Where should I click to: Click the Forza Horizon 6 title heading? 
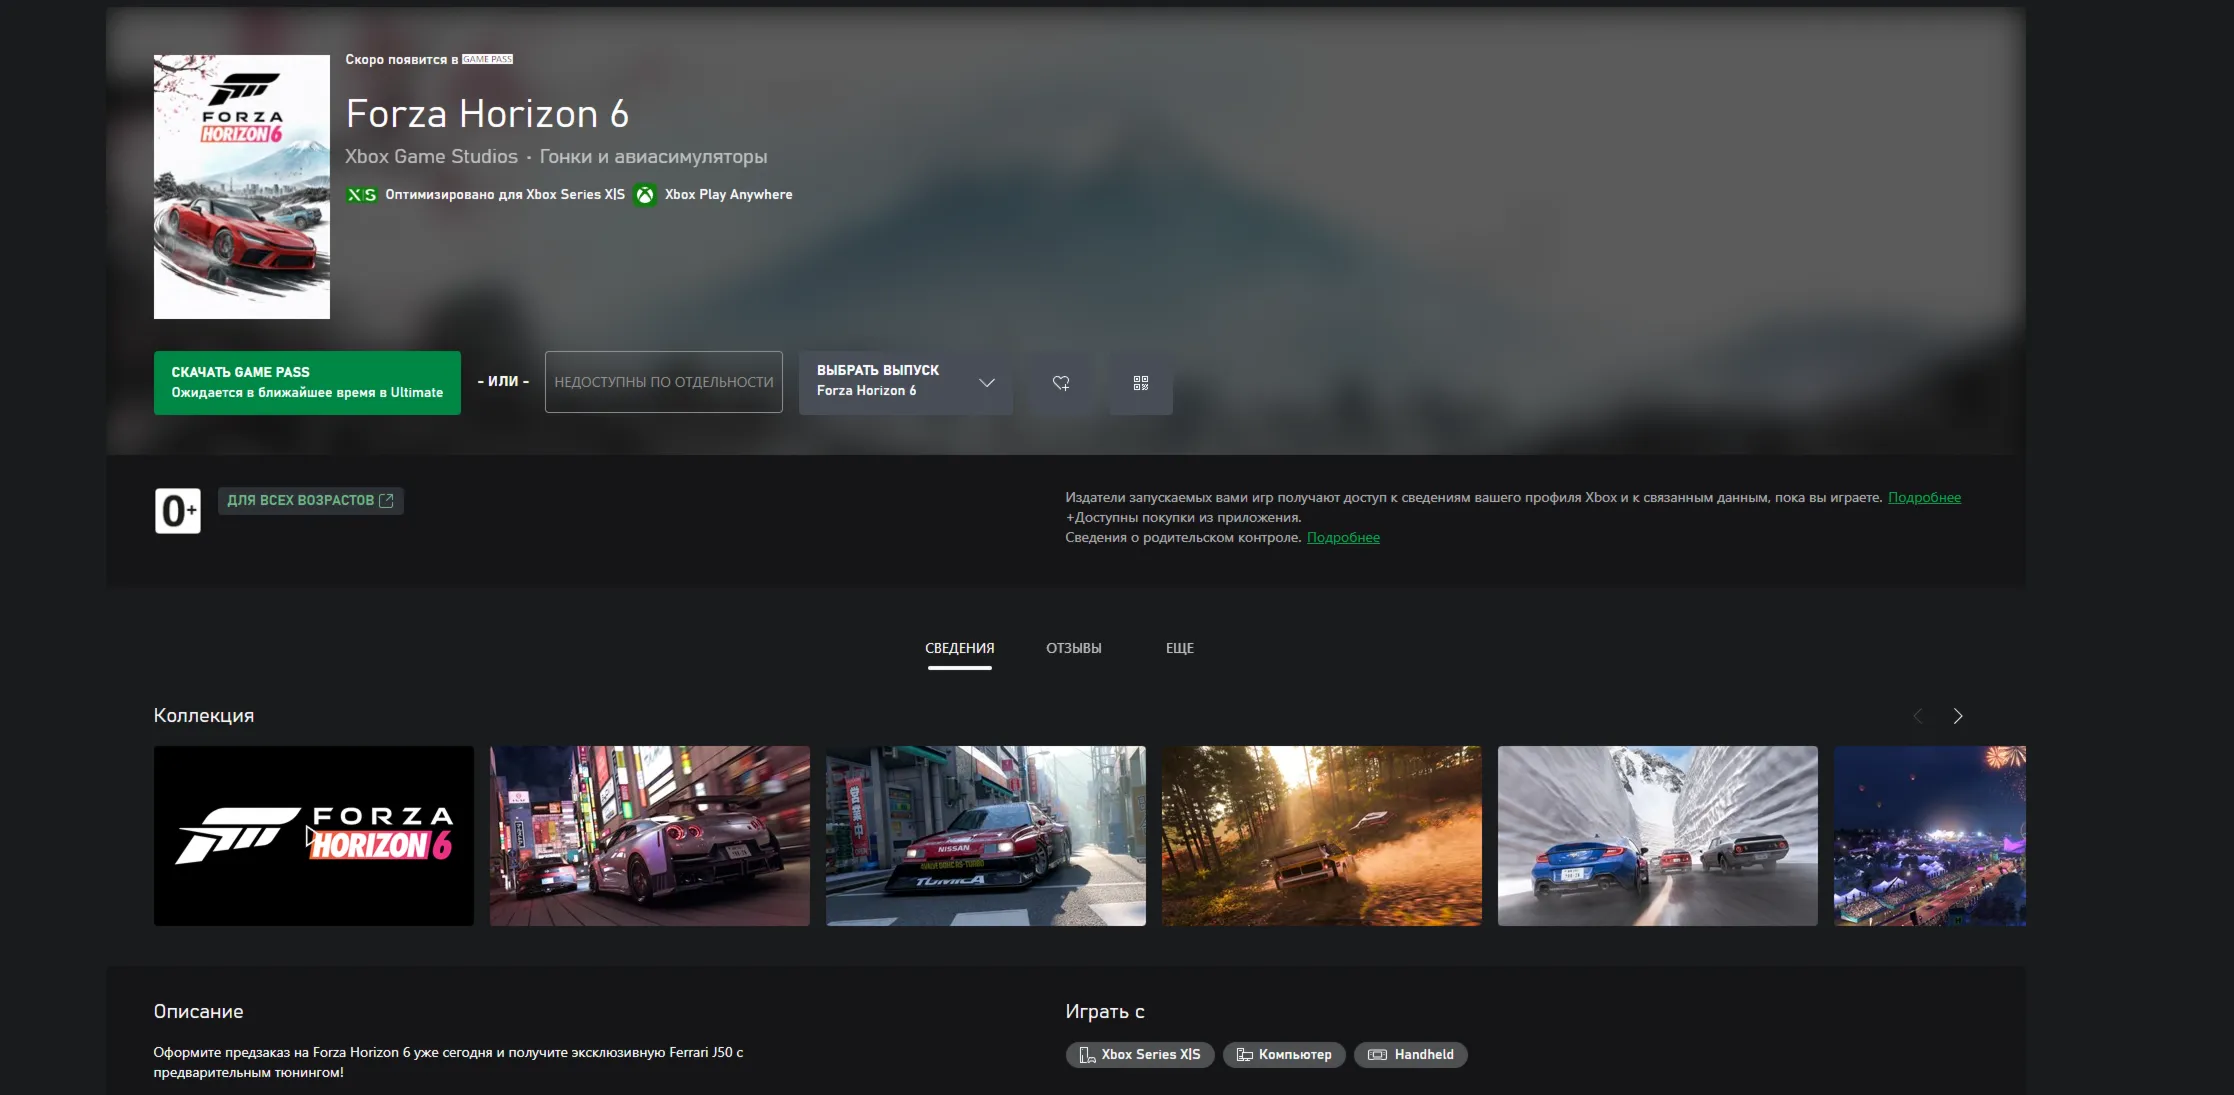coord(488,114)
